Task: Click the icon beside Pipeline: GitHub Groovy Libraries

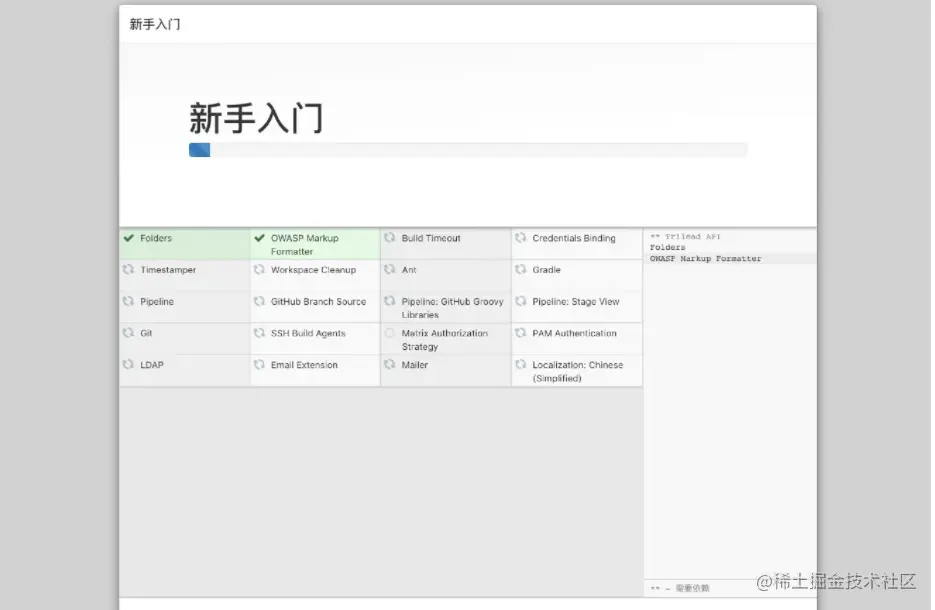Action: pos(389,301)
